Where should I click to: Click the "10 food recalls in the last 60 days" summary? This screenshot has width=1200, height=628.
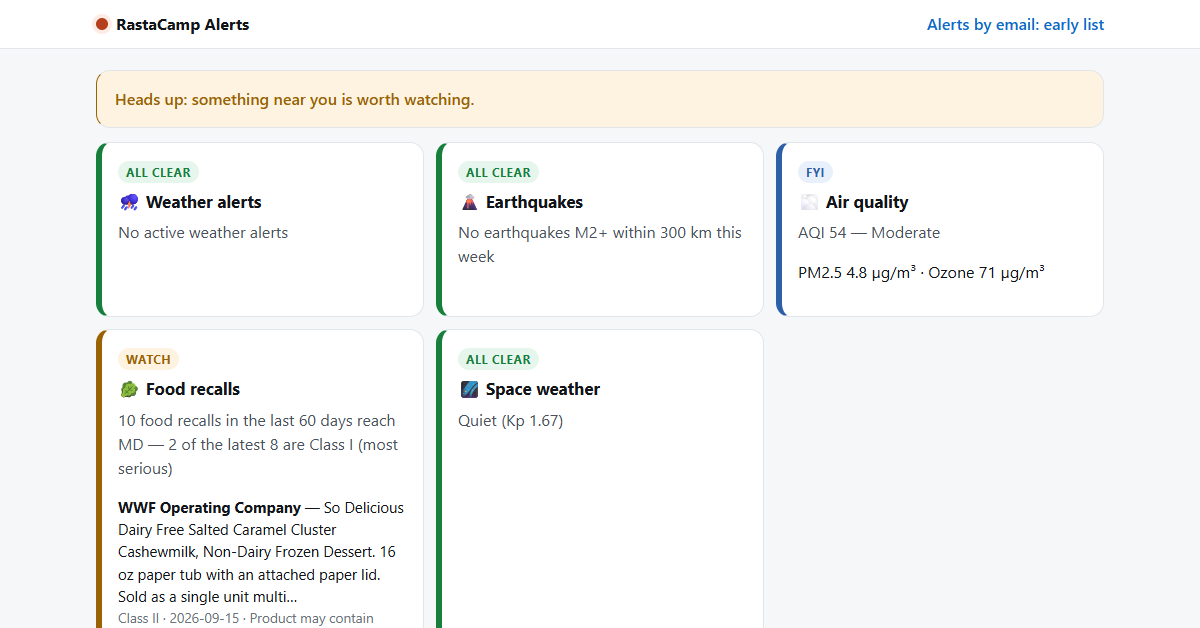[258, 445]
